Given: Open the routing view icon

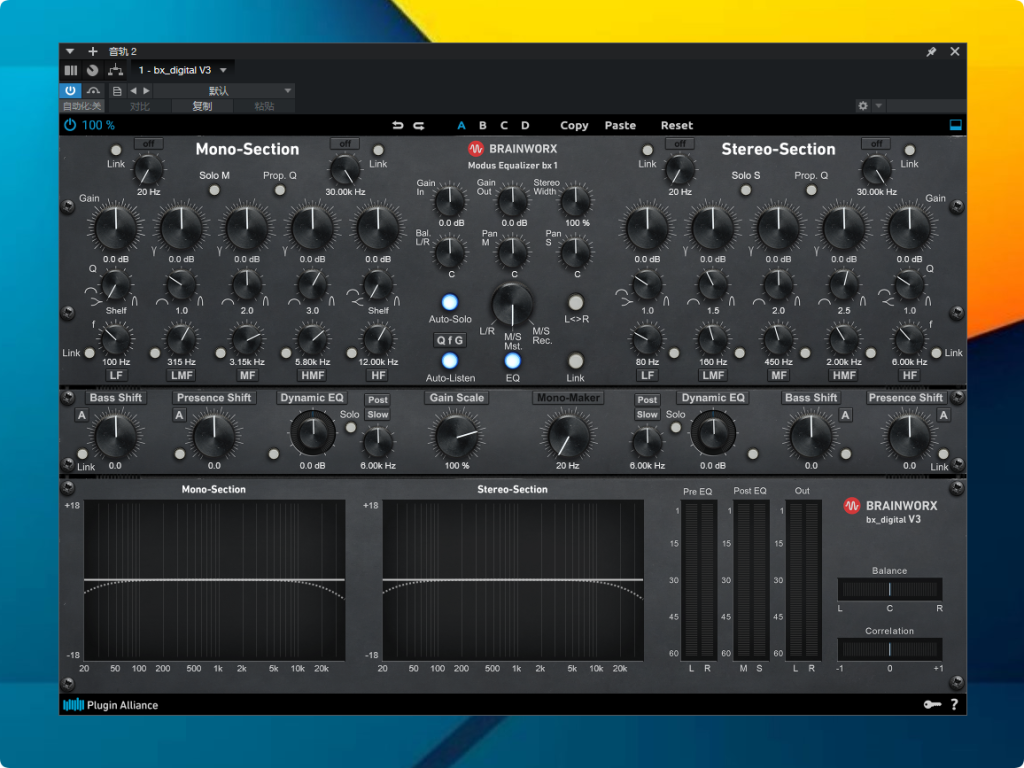Looking at the screenshot, I should point(116,70).
